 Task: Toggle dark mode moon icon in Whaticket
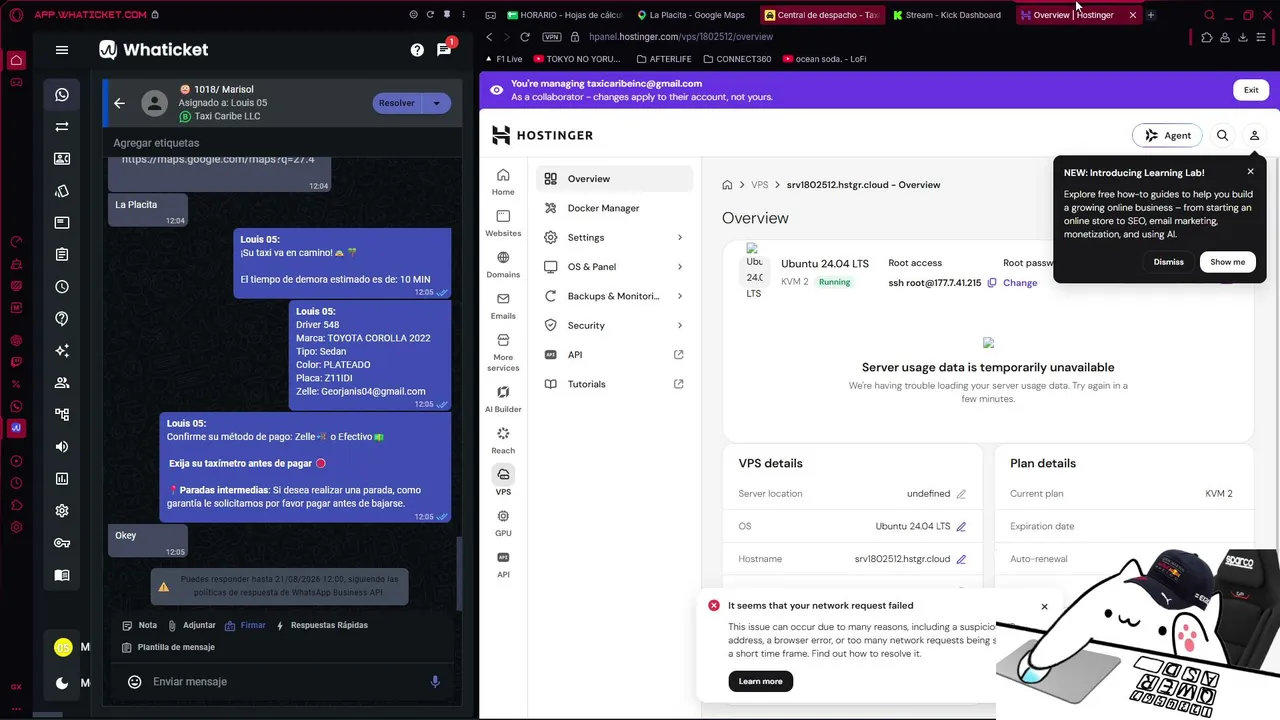pos(62,683)
